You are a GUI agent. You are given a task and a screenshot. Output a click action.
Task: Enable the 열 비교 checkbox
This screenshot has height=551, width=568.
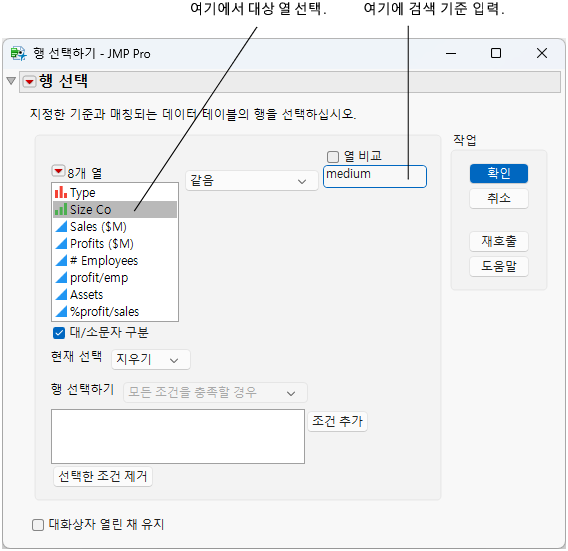point(333,157)
